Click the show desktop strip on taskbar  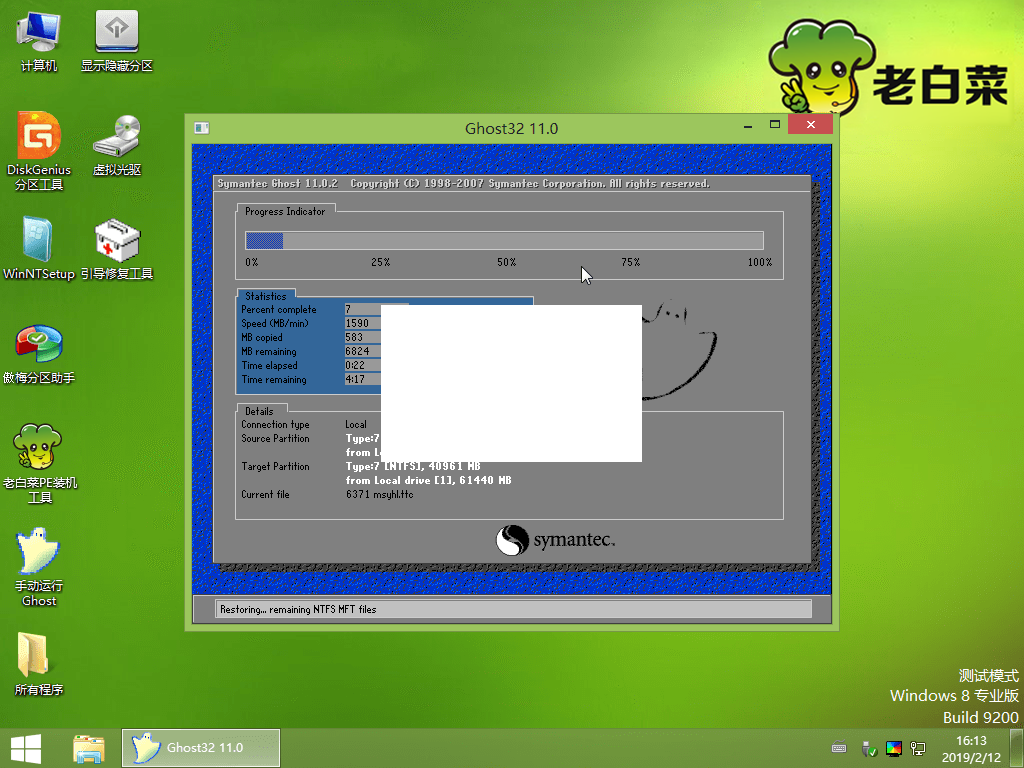tap(1017, 748)
